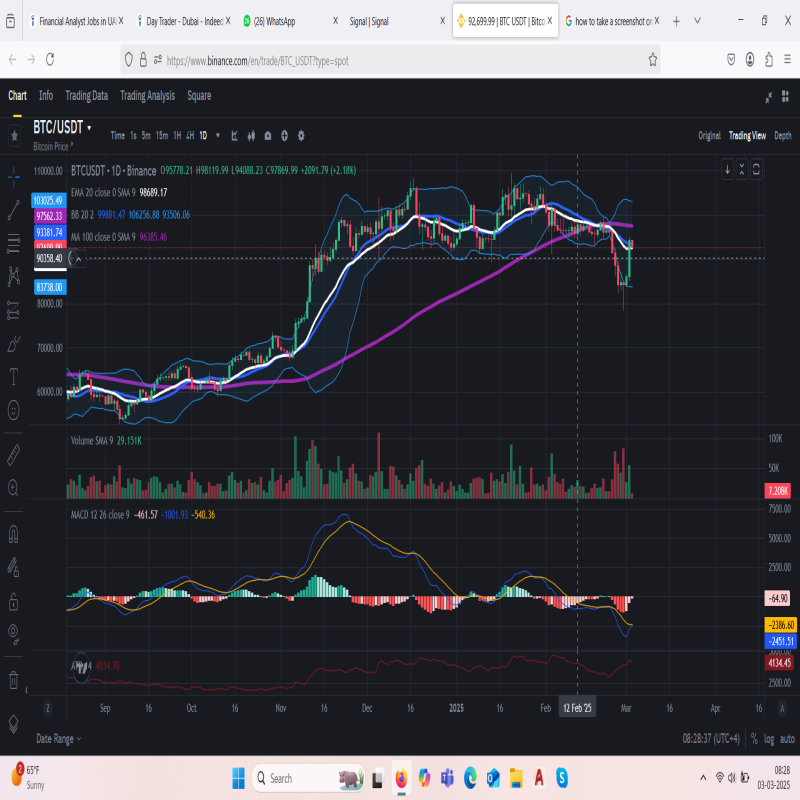The width and height of the screenshot is (800, 800).
Task: Switch to the Trading Data tab
Action: [87, 95]
